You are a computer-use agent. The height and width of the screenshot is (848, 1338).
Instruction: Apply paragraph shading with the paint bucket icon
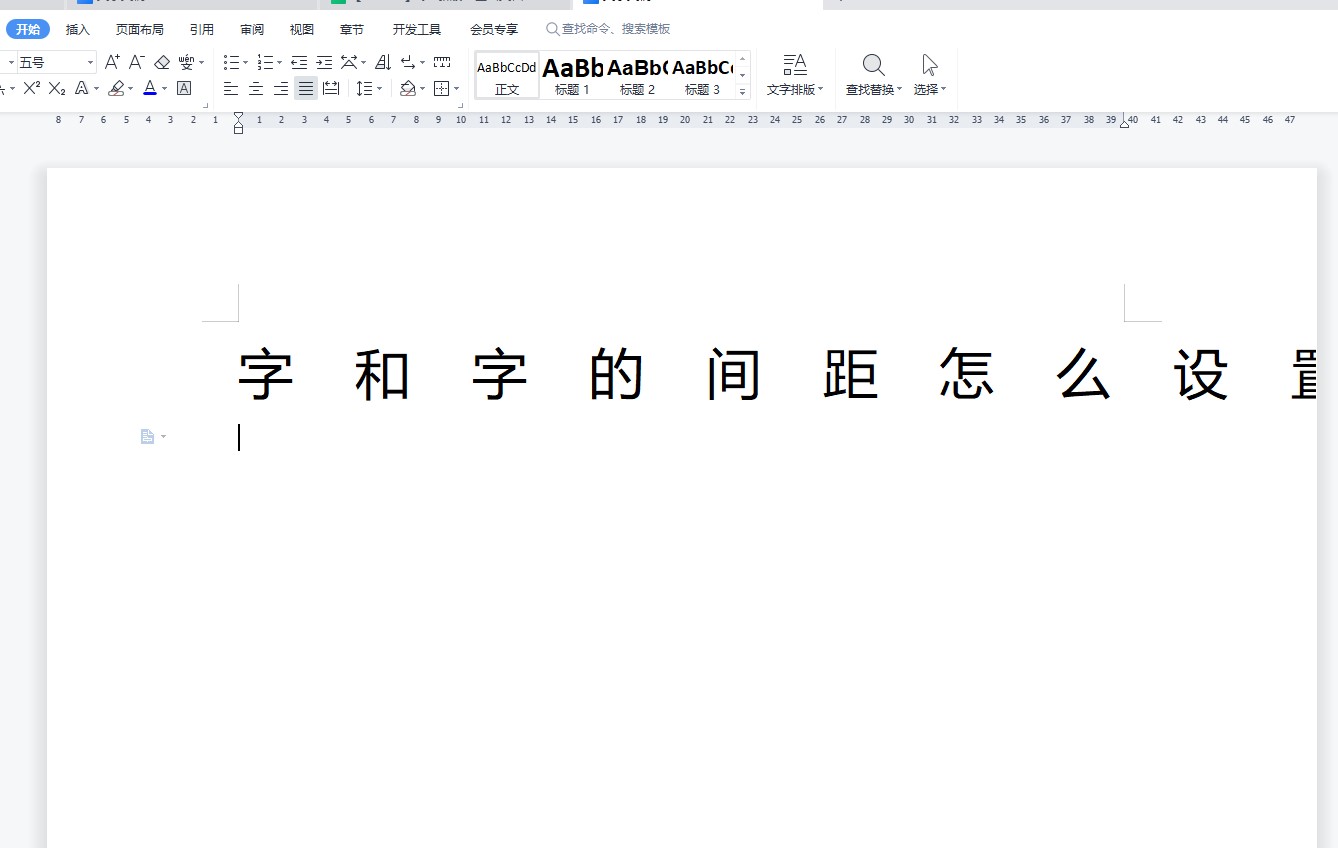407,88
